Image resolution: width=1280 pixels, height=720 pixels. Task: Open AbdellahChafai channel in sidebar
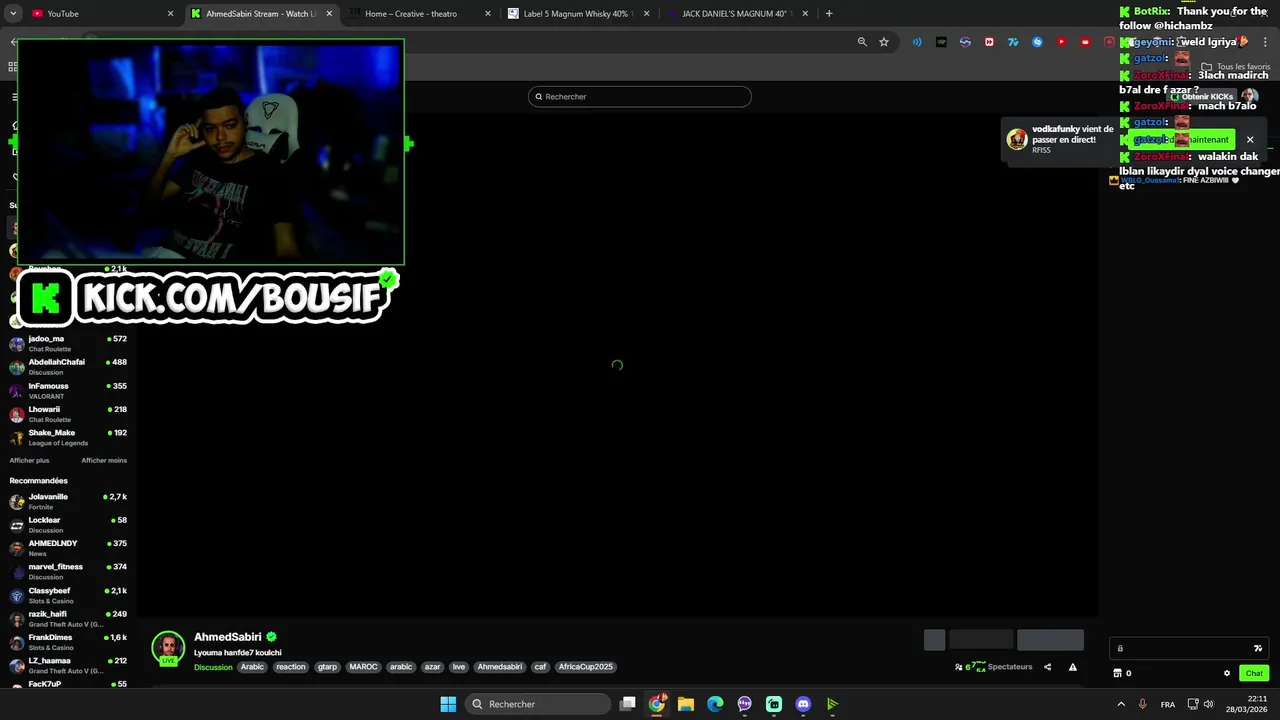tap(68, 367)
